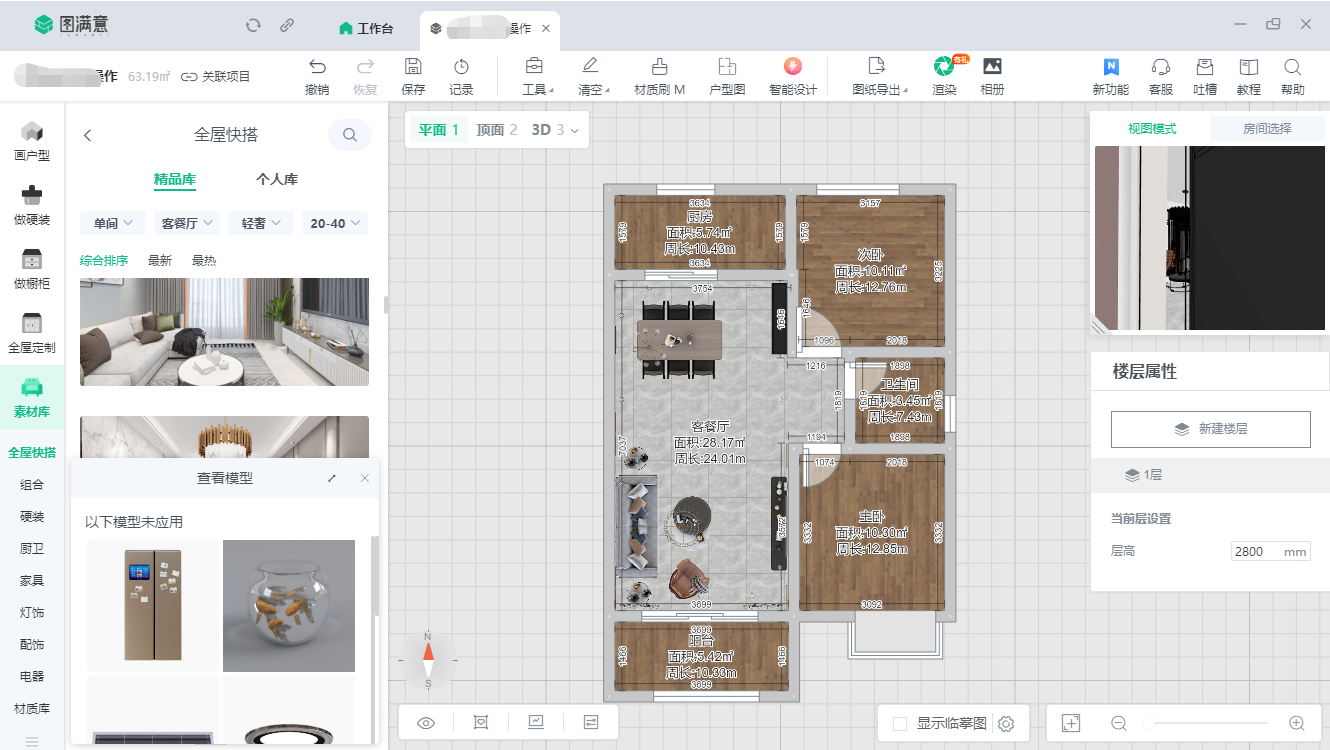Screen dimensions: 1330x750
Task: Select 做橱柜 in left sidebar
Action: coord(32,269)
